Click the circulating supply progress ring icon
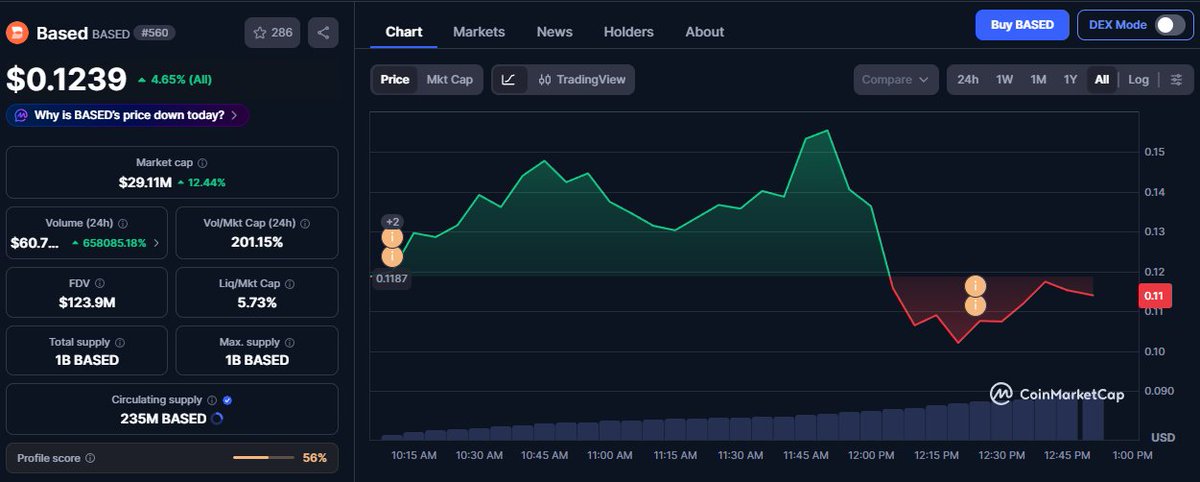 (217, 418)
